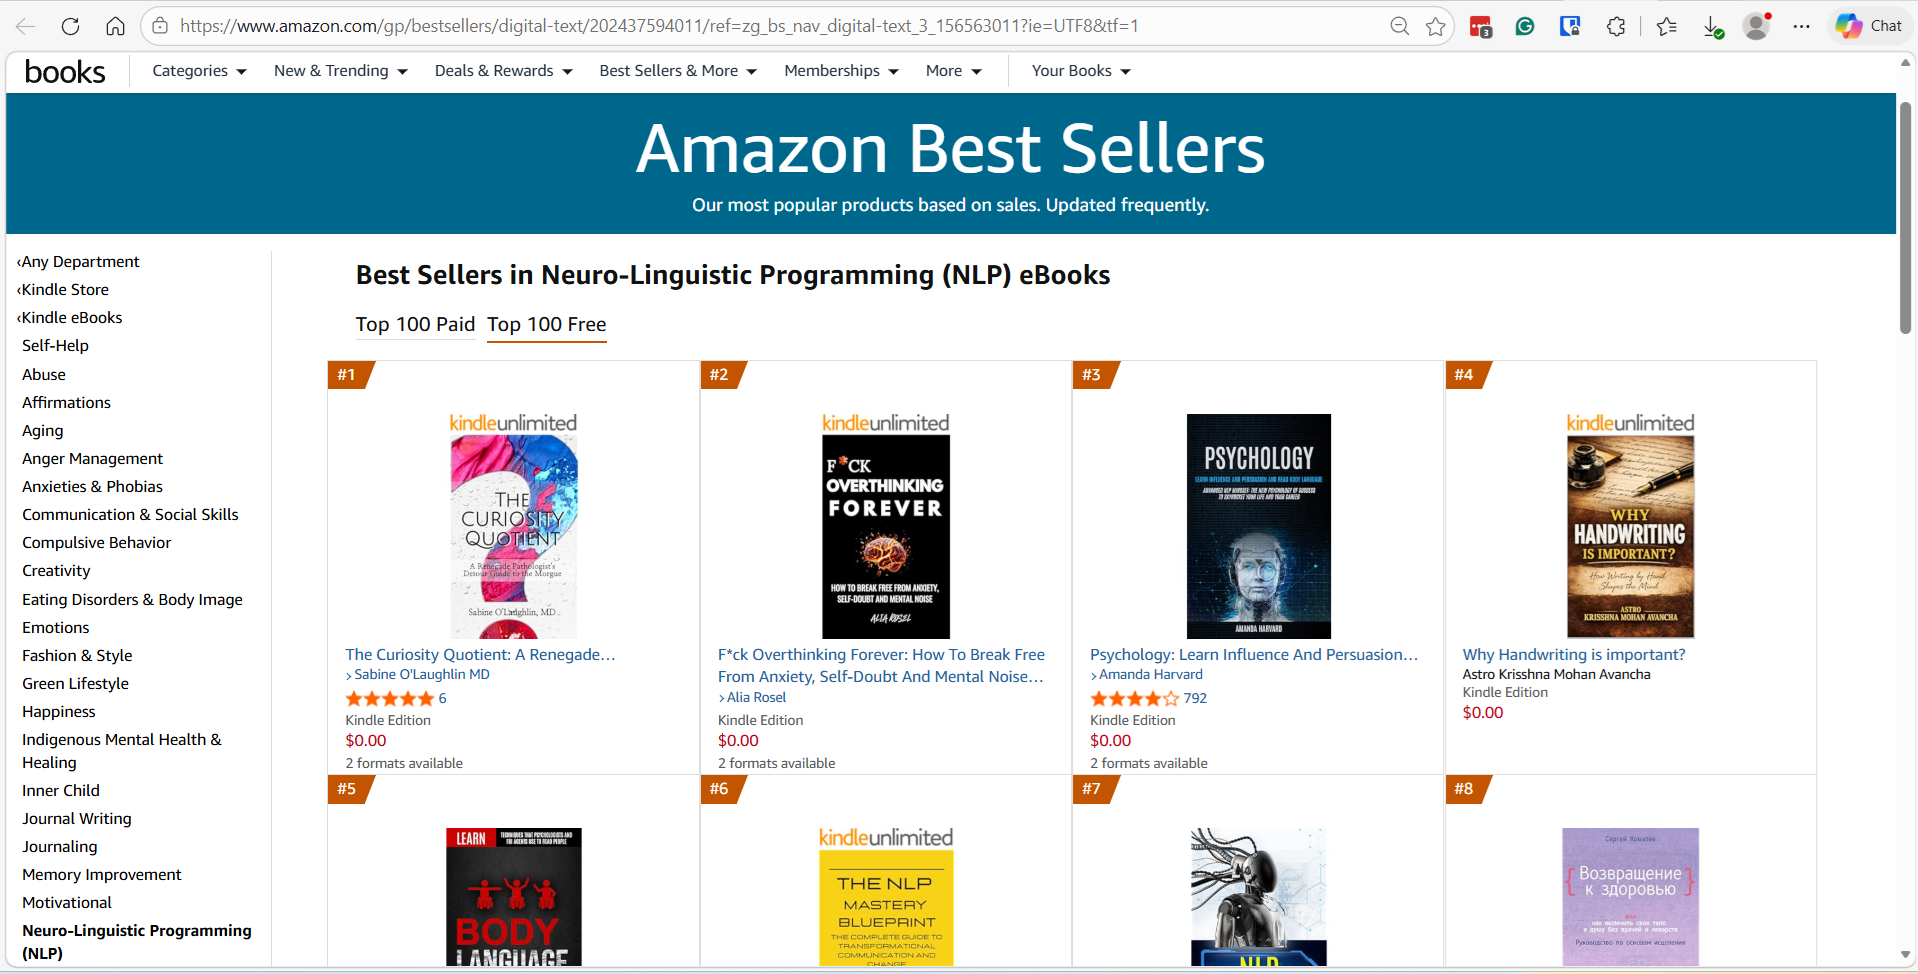
Task: Open the New & Trending dropdown
Action: tap(340, 71)
